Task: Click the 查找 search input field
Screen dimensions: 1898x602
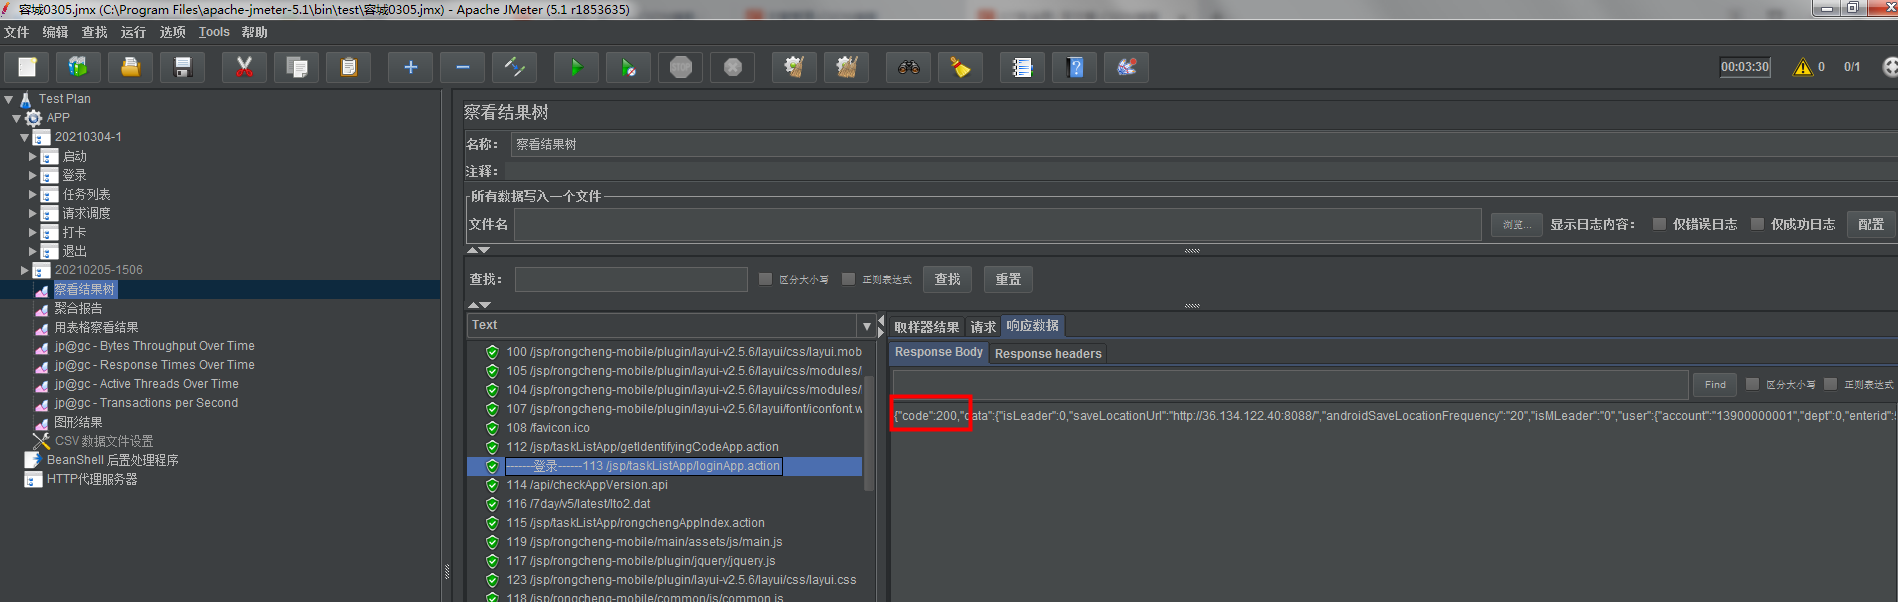Action: (631, 279)
